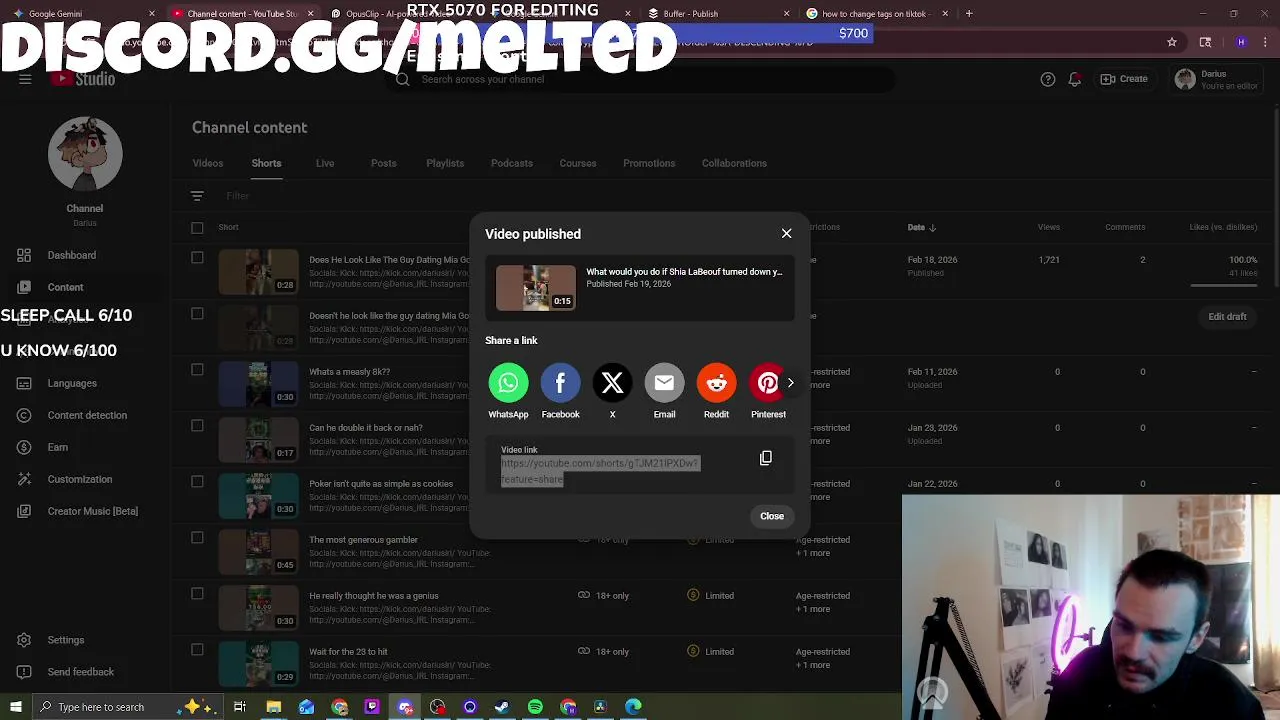Screen dimensions: 1280x720
Task: Share the video by Email icon
Action: (664, 383)
